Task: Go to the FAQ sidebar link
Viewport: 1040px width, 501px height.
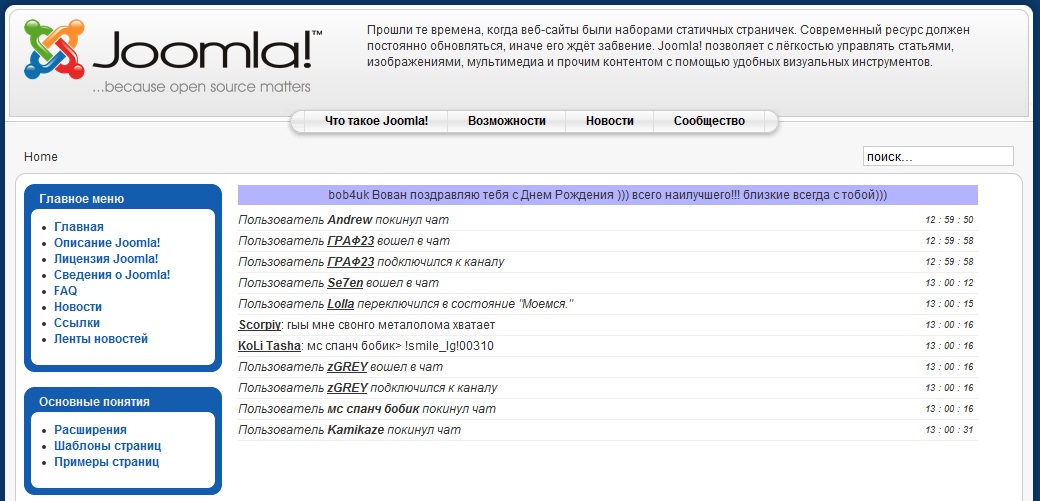Action: 66,291
